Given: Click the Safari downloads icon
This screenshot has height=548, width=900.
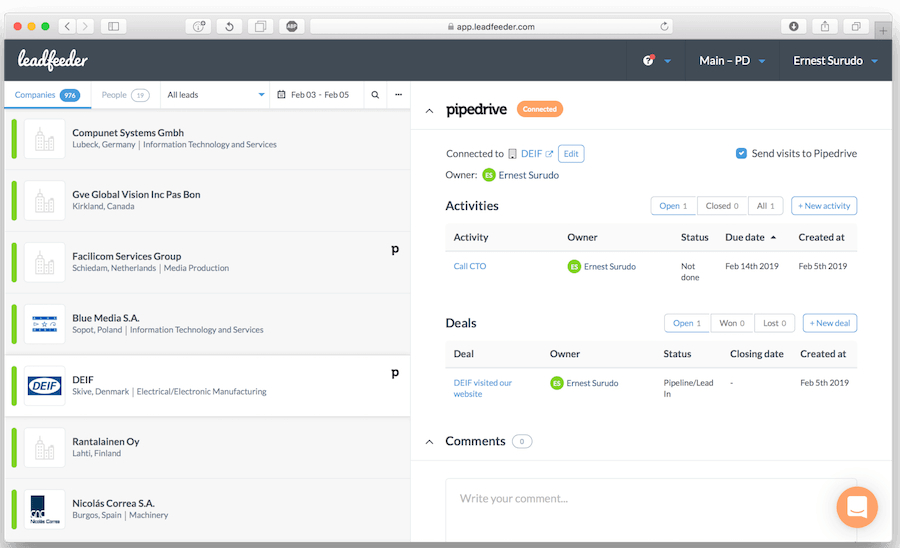Looking at the screenshot, I should click(794, 26).
